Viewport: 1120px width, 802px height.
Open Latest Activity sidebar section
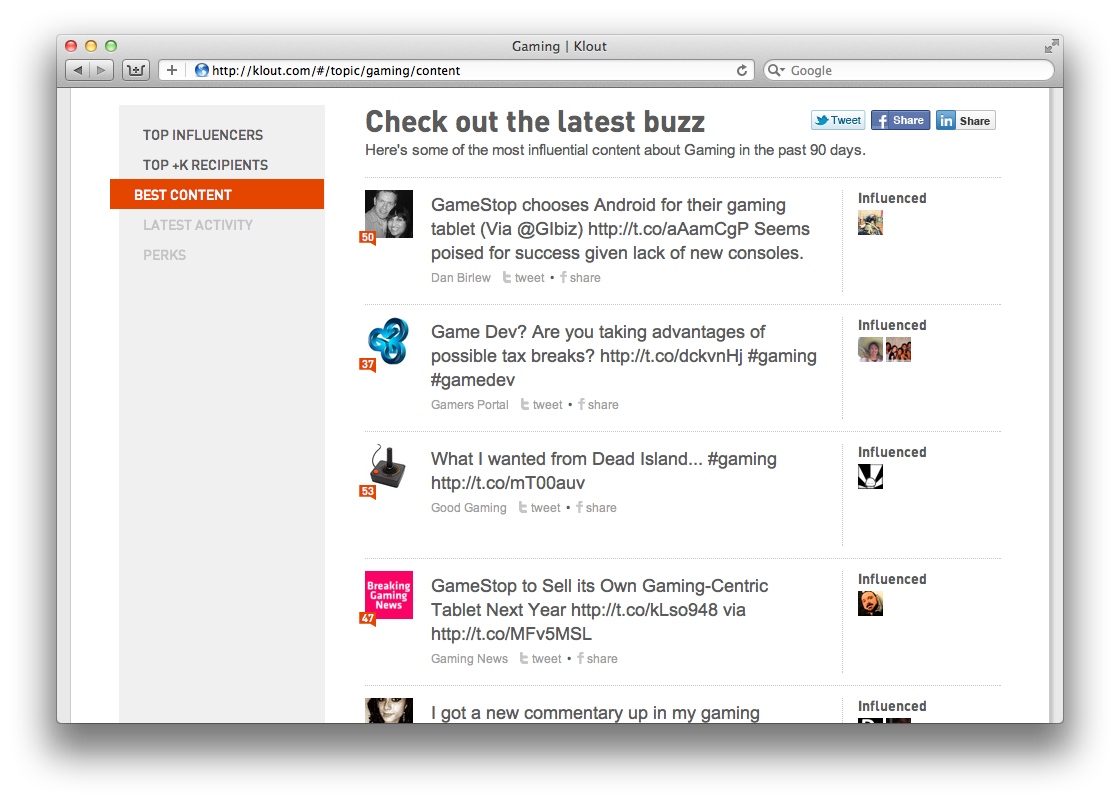pos(198,225)
